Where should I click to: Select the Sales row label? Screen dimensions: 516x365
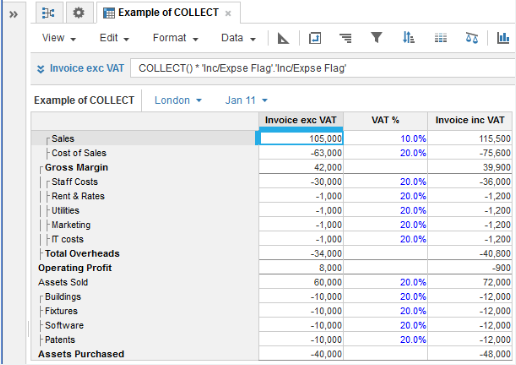[63, 139]
